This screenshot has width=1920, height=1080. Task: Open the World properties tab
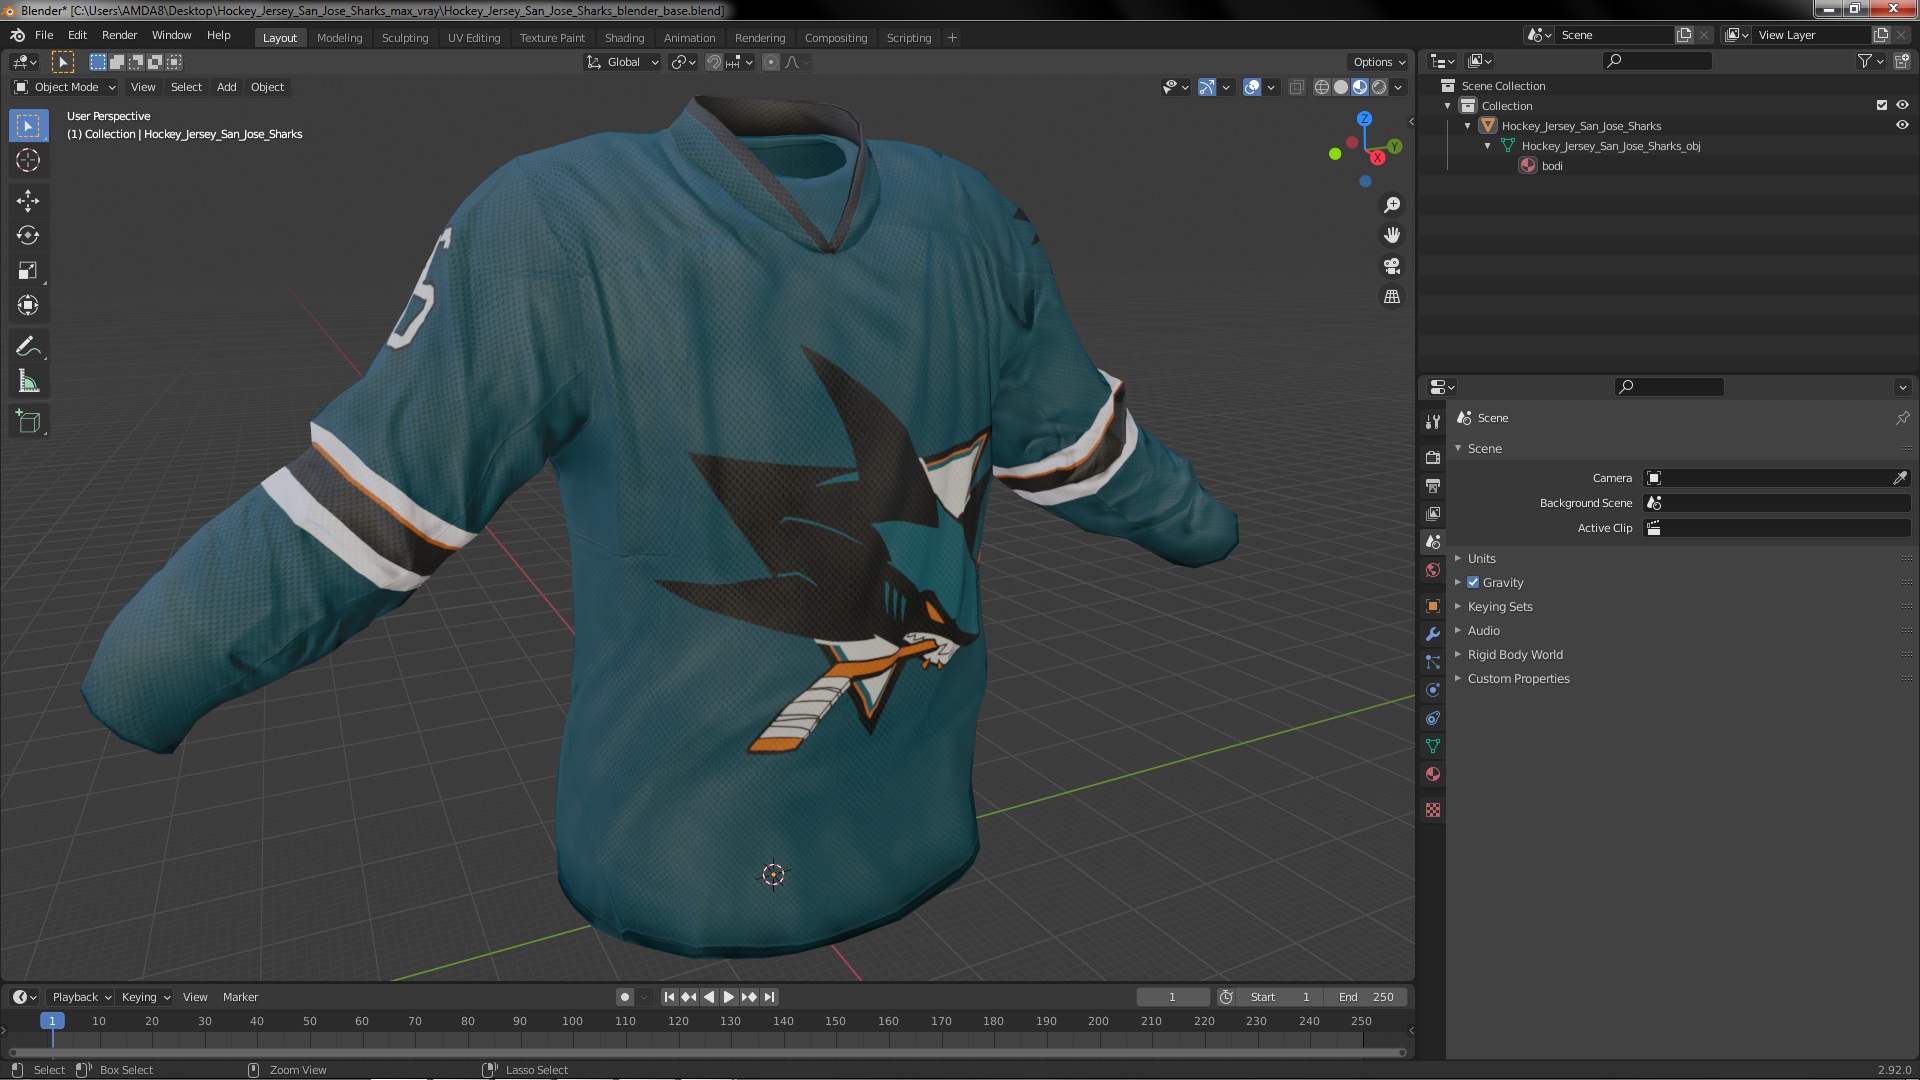1433,570
